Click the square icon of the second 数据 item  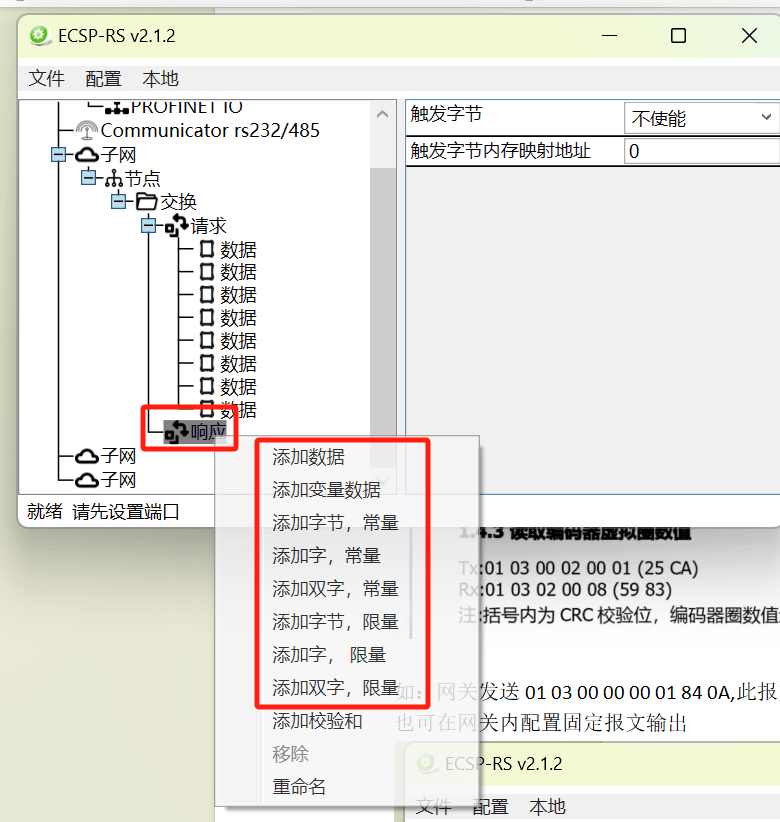207,272
